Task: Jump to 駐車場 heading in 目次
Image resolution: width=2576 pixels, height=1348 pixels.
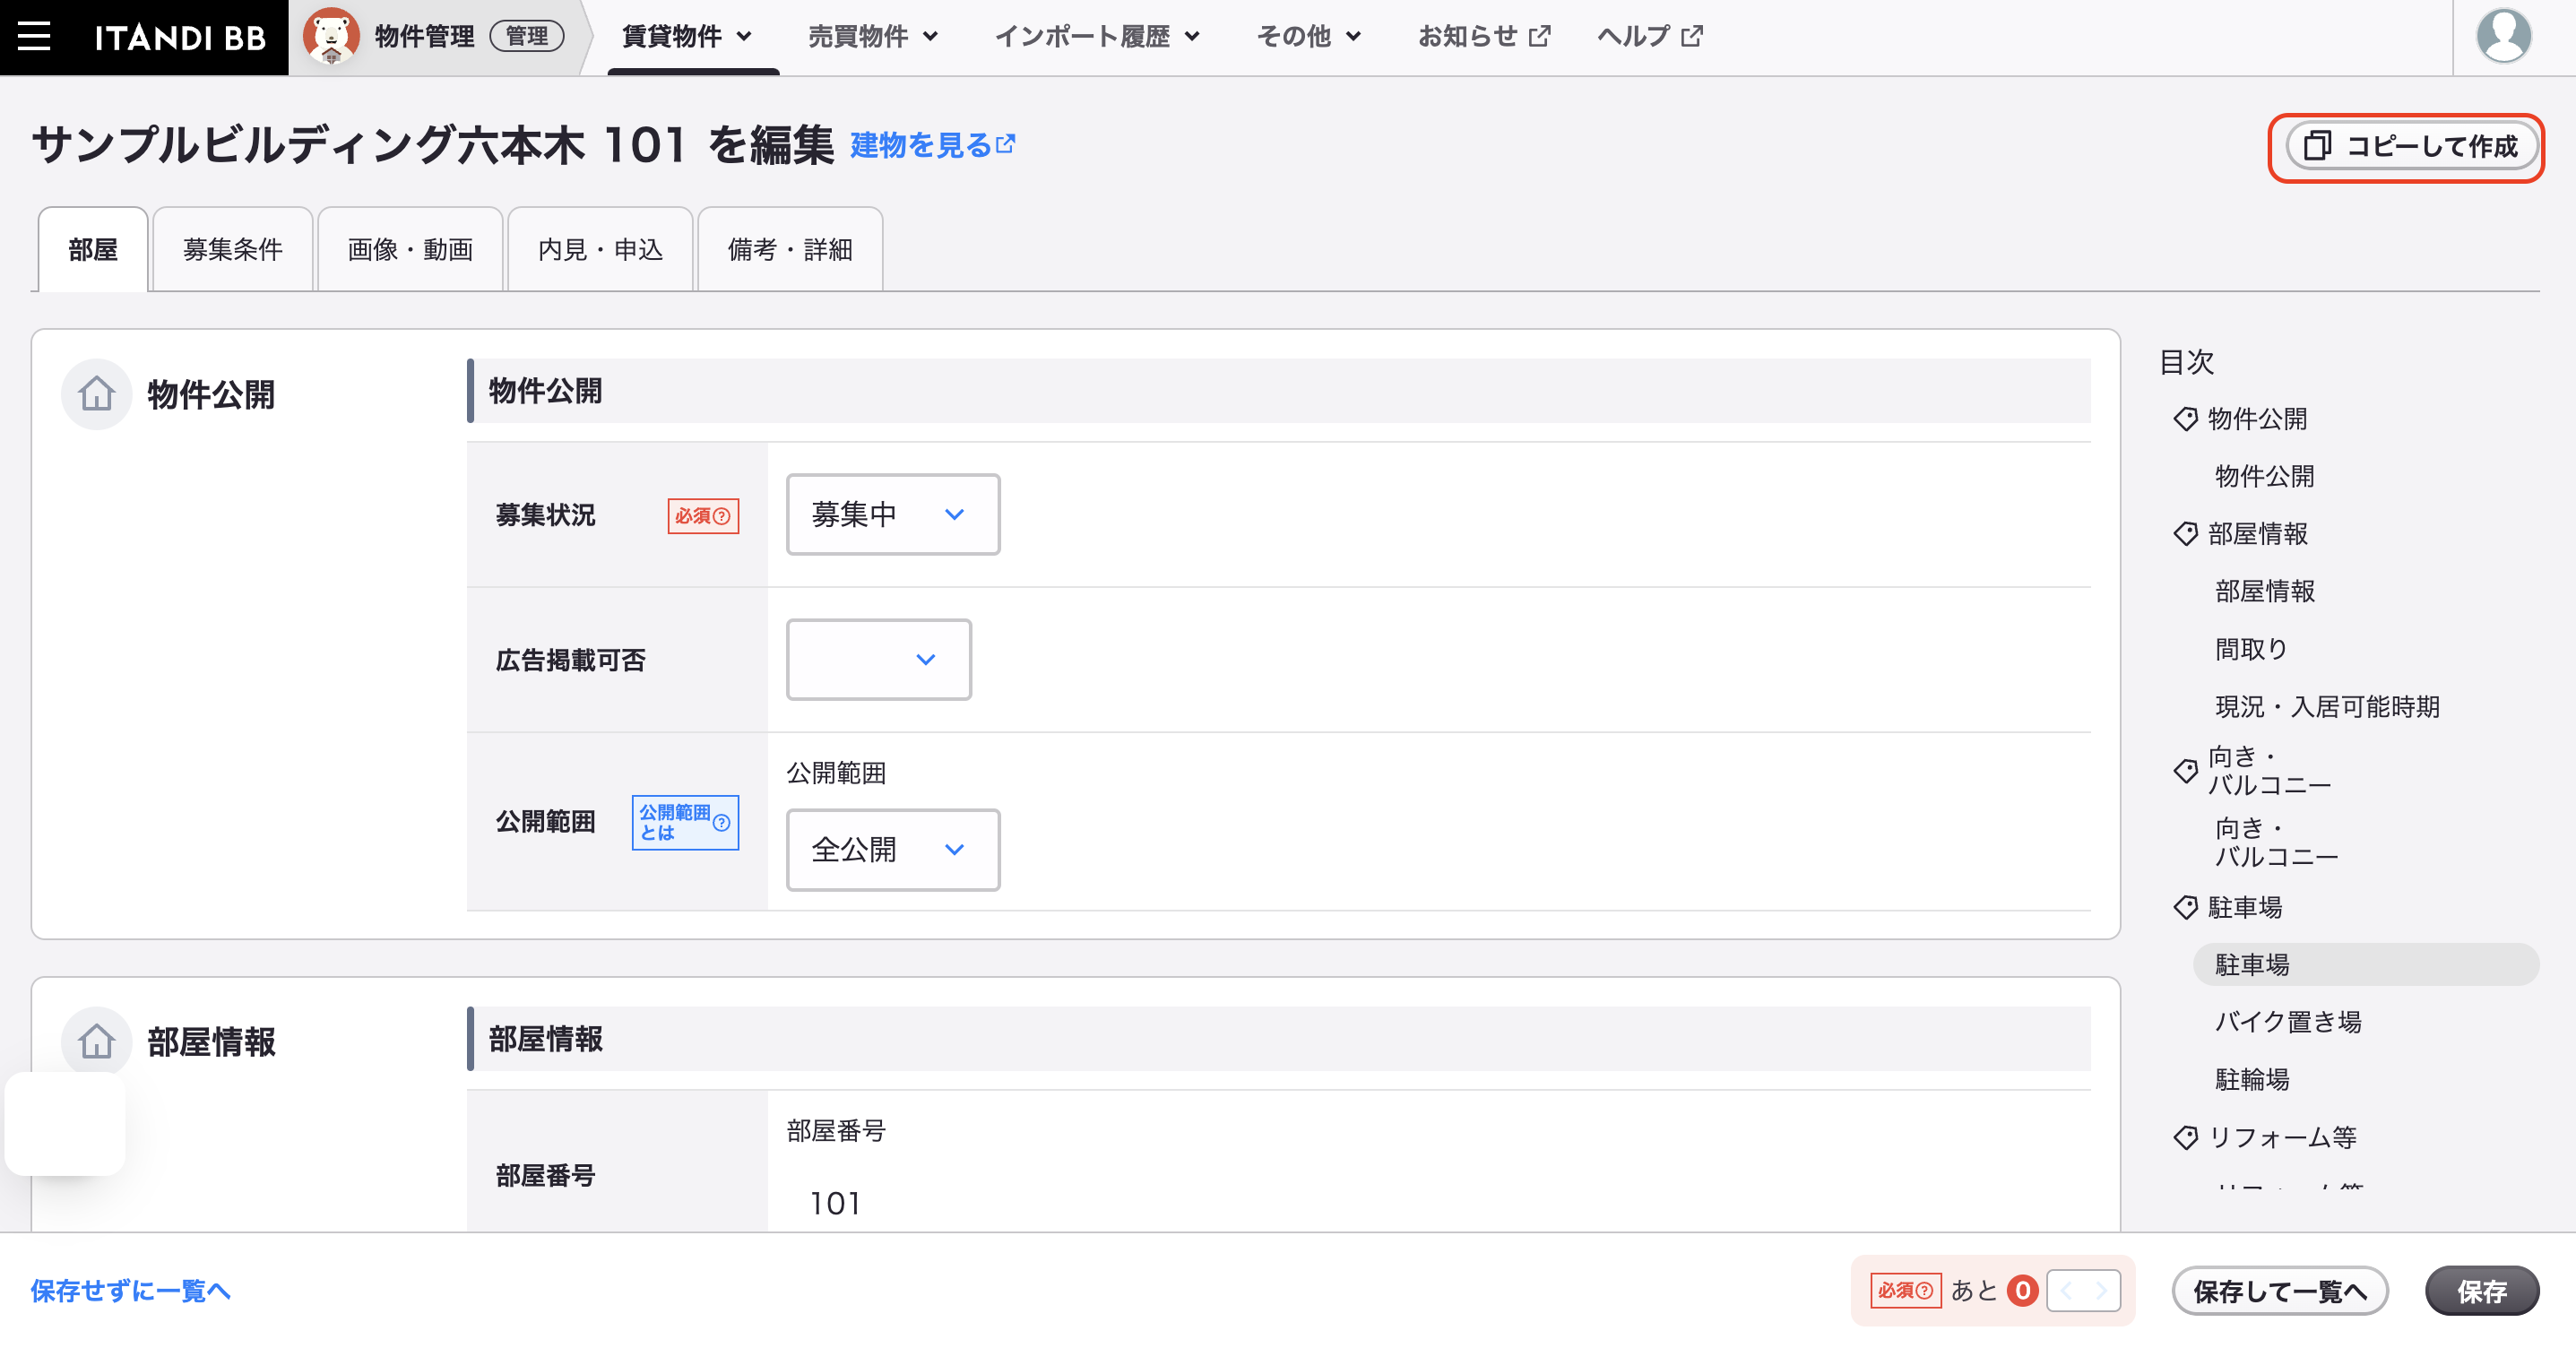Action: click(x=2245, y=907)
